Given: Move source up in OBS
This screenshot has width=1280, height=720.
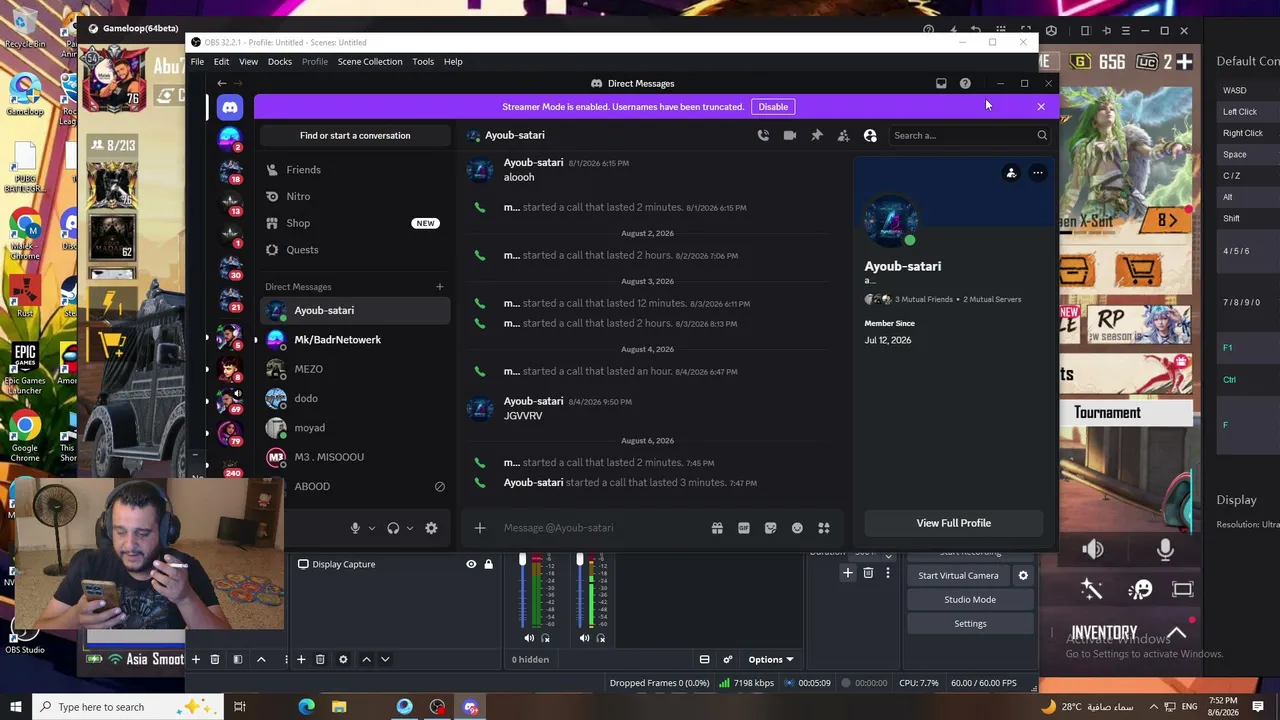Looking at the screenshot, I should tap(366, 659).
